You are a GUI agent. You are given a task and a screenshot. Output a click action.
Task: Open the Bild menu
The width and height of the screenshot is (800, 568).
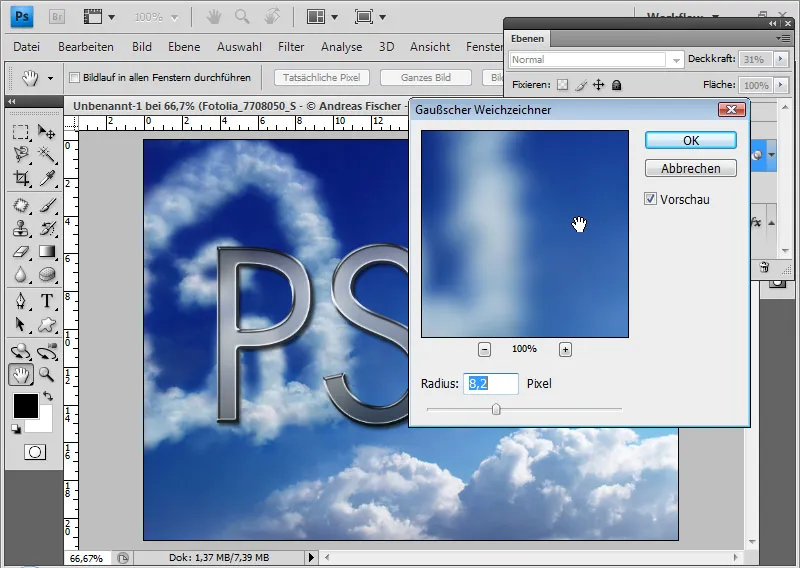141,47
